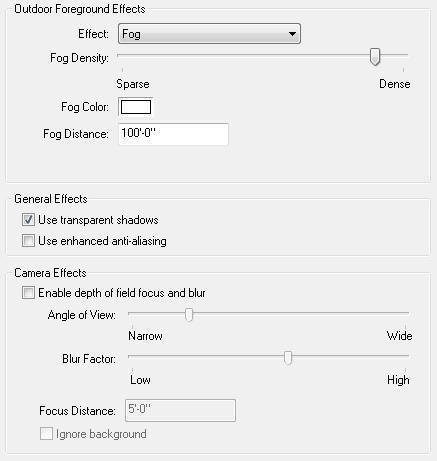The image size is (437, 461).
Task: Open the Effect dropdown showing Fog
Action: tap(209, 34)
